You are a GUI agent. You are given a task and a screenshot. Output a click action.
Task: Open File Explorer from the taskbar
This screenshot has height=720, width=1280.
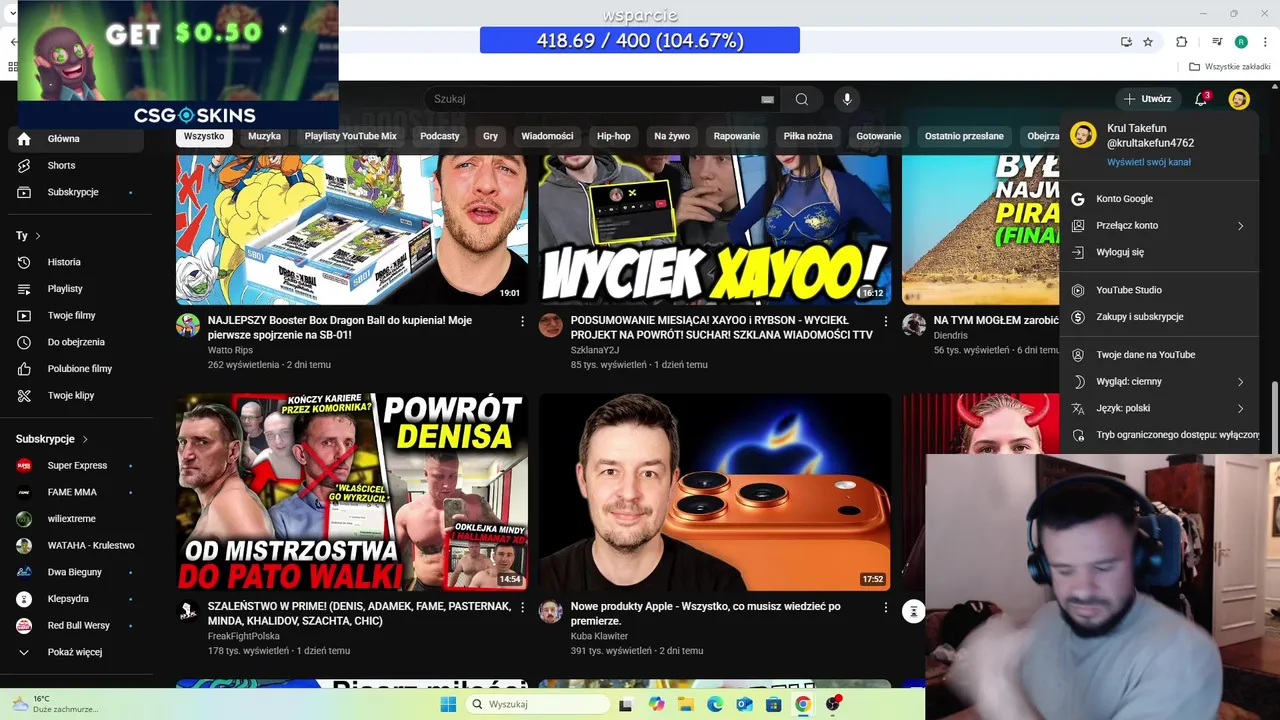click(x=686, y=704)
